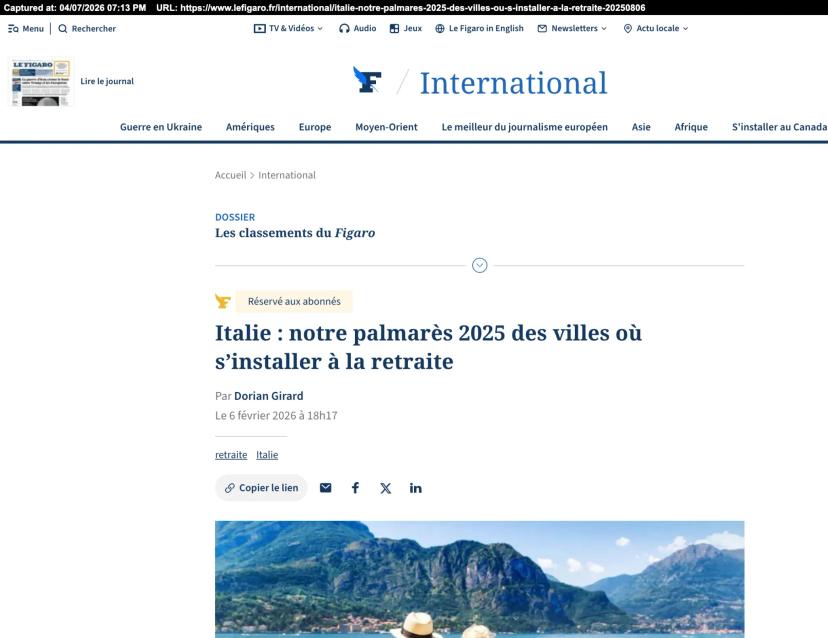Click the Réservé aux abonnés badge
This screenshot has width=828, height=638.
pos(294,301)
